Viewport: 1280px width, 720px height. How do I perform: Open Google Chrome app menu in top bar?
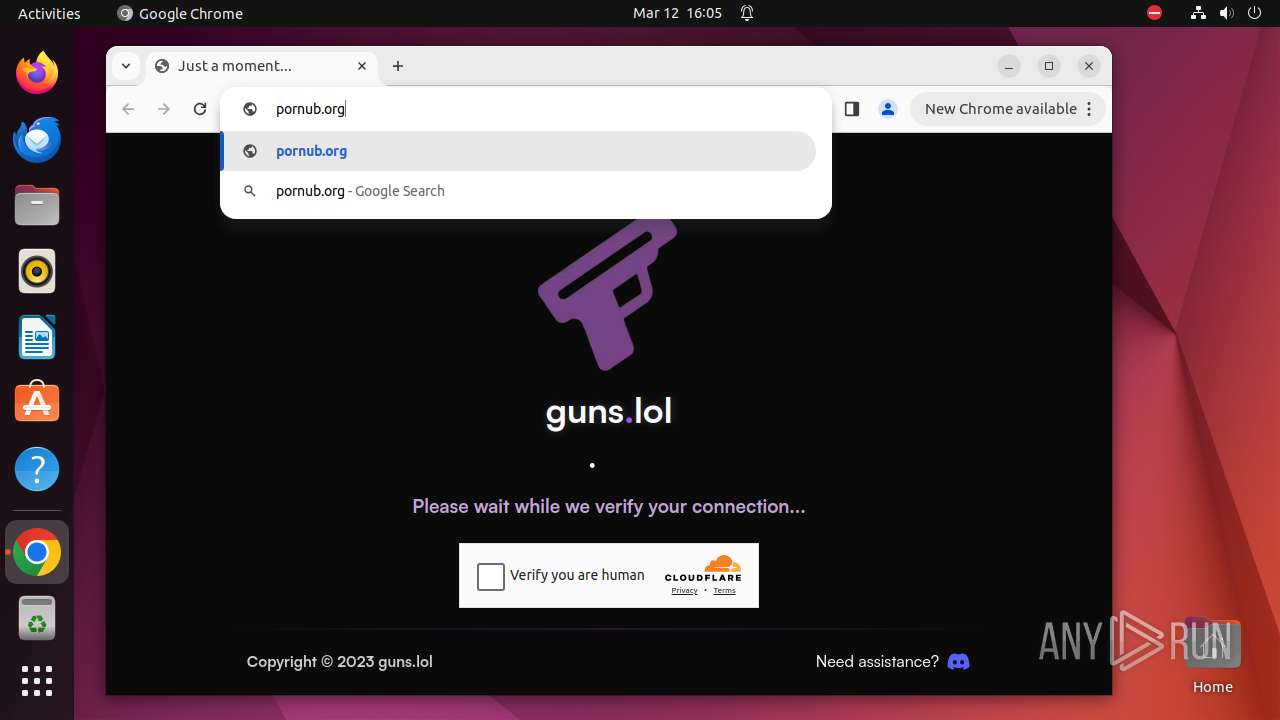[x=180, y=13]
